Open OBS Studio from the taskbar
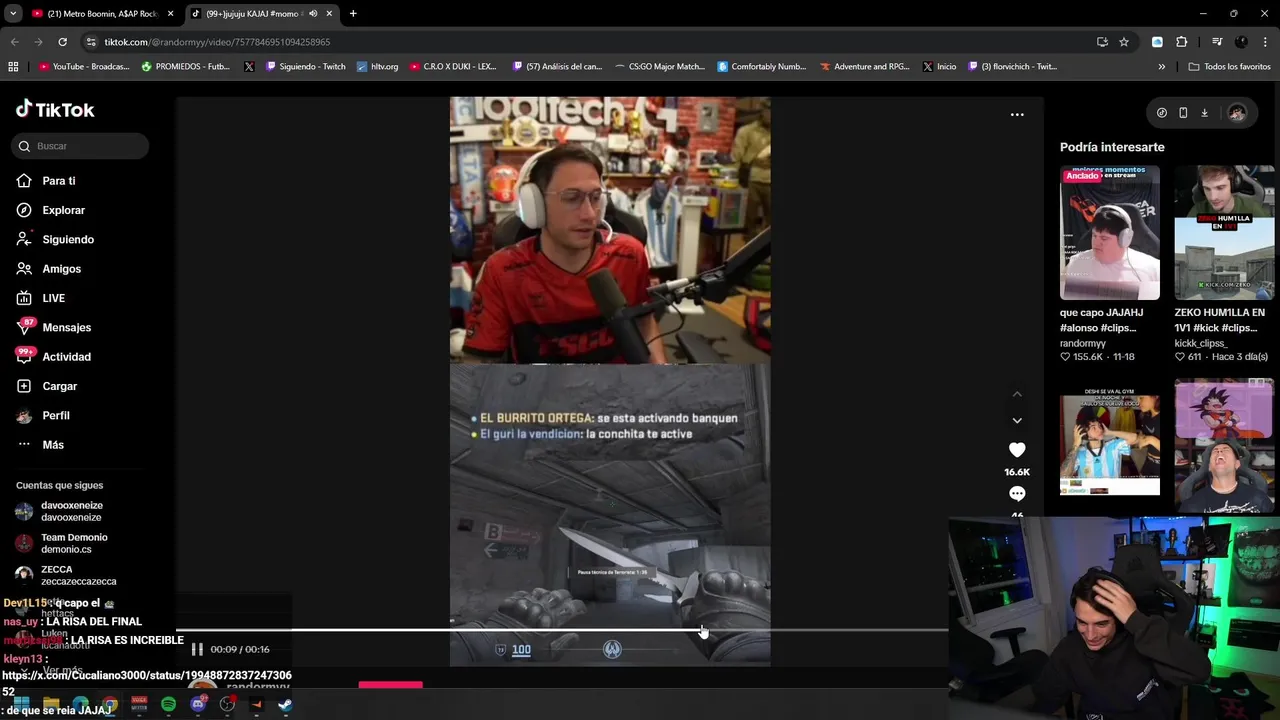Viewport: 1280px width, 720px height. click(x=227, y=705)
